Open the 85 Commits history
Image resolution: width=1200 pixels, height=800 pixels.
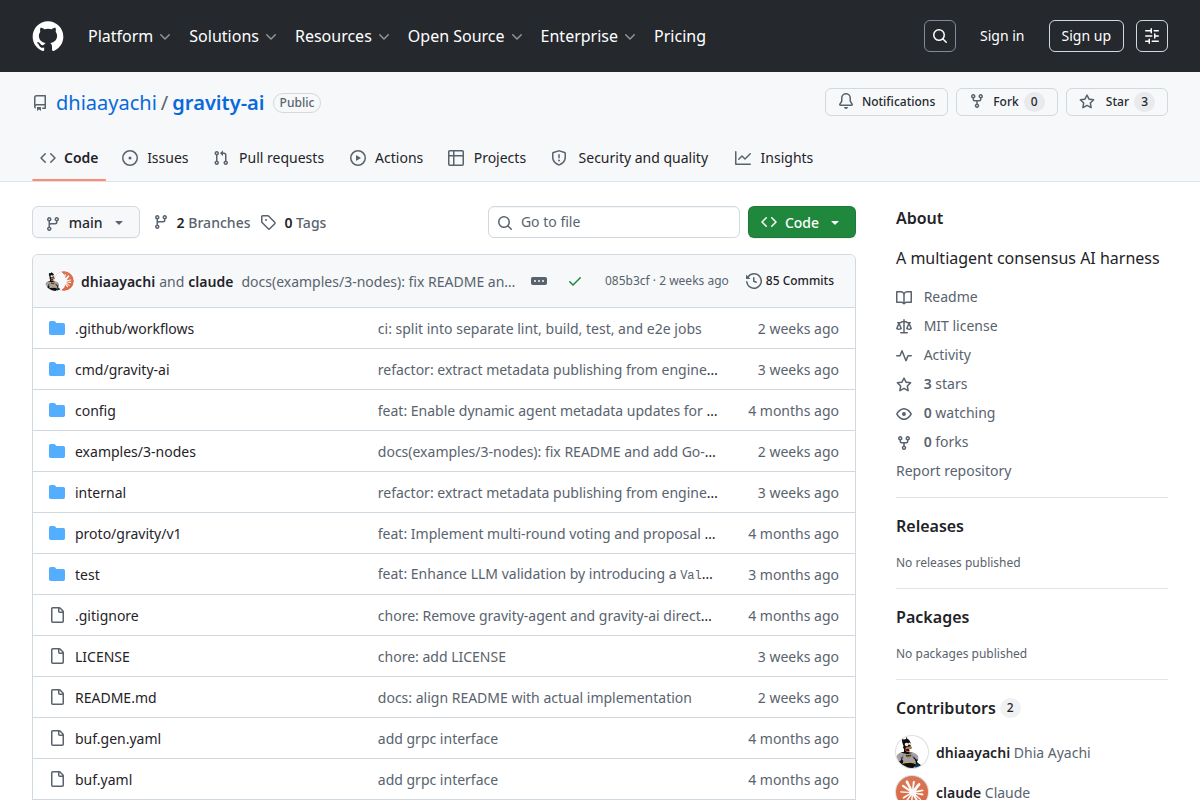click(x=790, y=281)
